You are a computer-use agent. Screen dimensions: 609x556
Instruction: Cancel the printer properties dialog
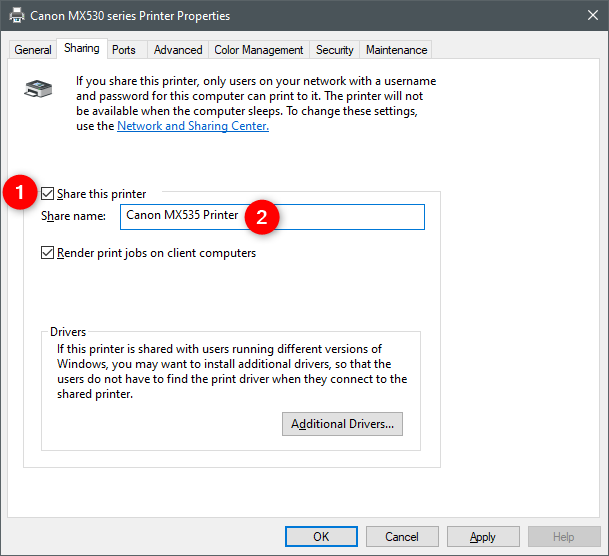tap(402, 537)
